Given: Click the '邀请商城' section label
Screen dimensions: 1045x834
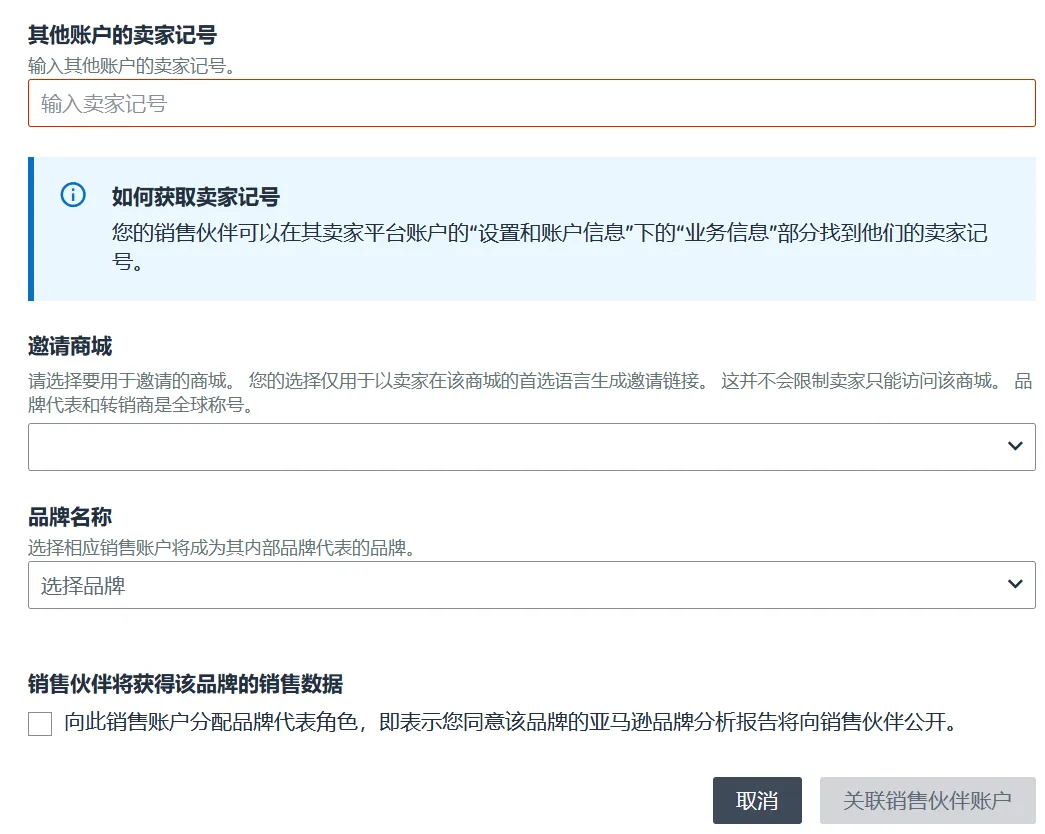Looking at the screenshot, I should [x=70, y=347].
